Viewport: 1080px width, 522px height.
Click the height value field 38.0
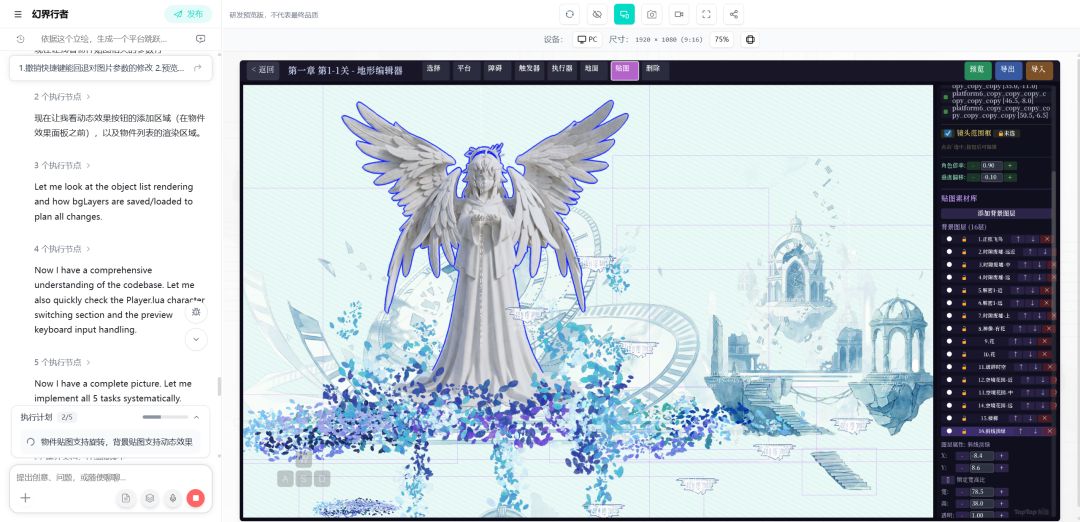click(x=982, y=503)
